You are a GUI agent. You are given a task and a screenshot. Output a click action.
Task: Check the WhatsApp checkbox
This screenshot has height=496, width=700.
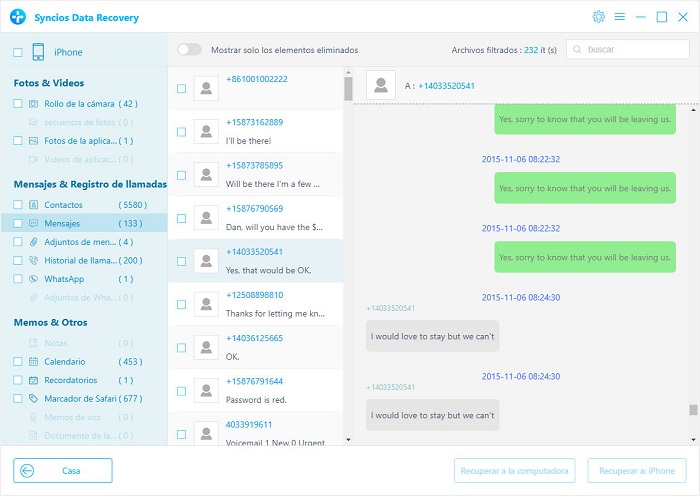click(x=18, y=279)
